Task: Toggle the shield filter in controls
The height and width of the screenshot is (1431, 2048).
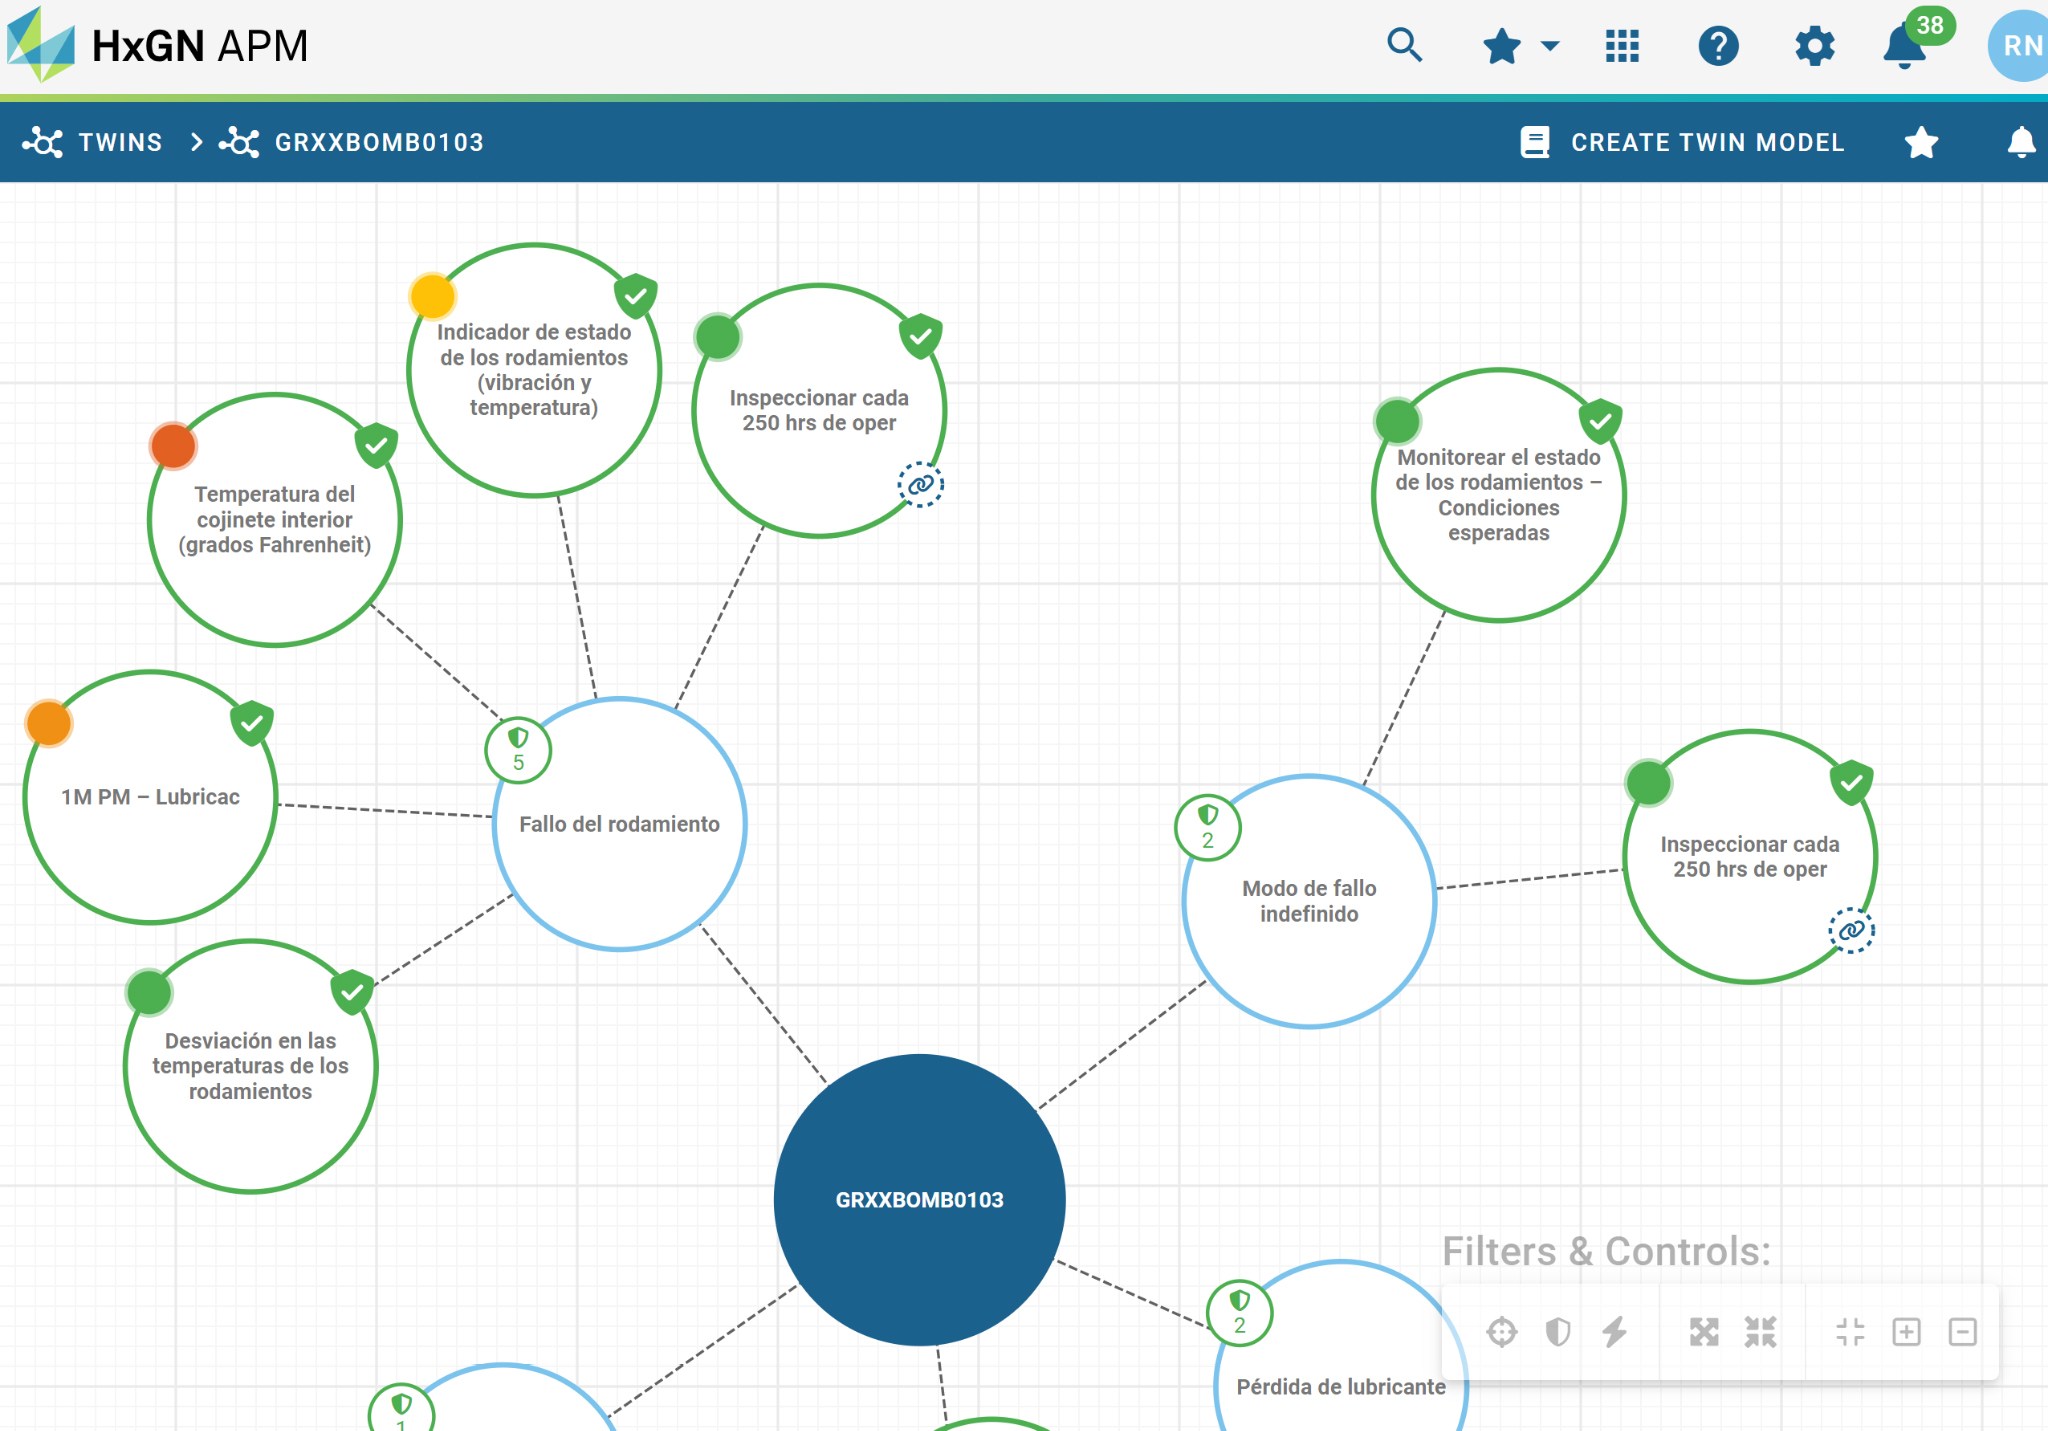Action: pos(1557,1332)
